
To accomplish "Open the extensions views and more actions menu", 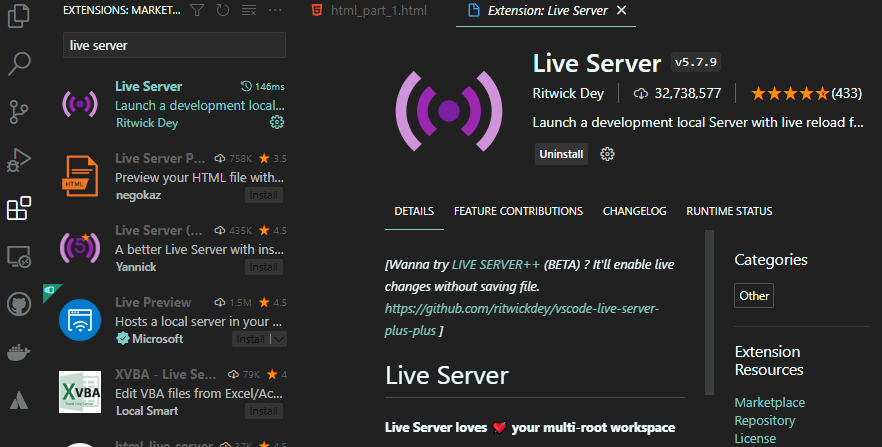I will 275,10.
